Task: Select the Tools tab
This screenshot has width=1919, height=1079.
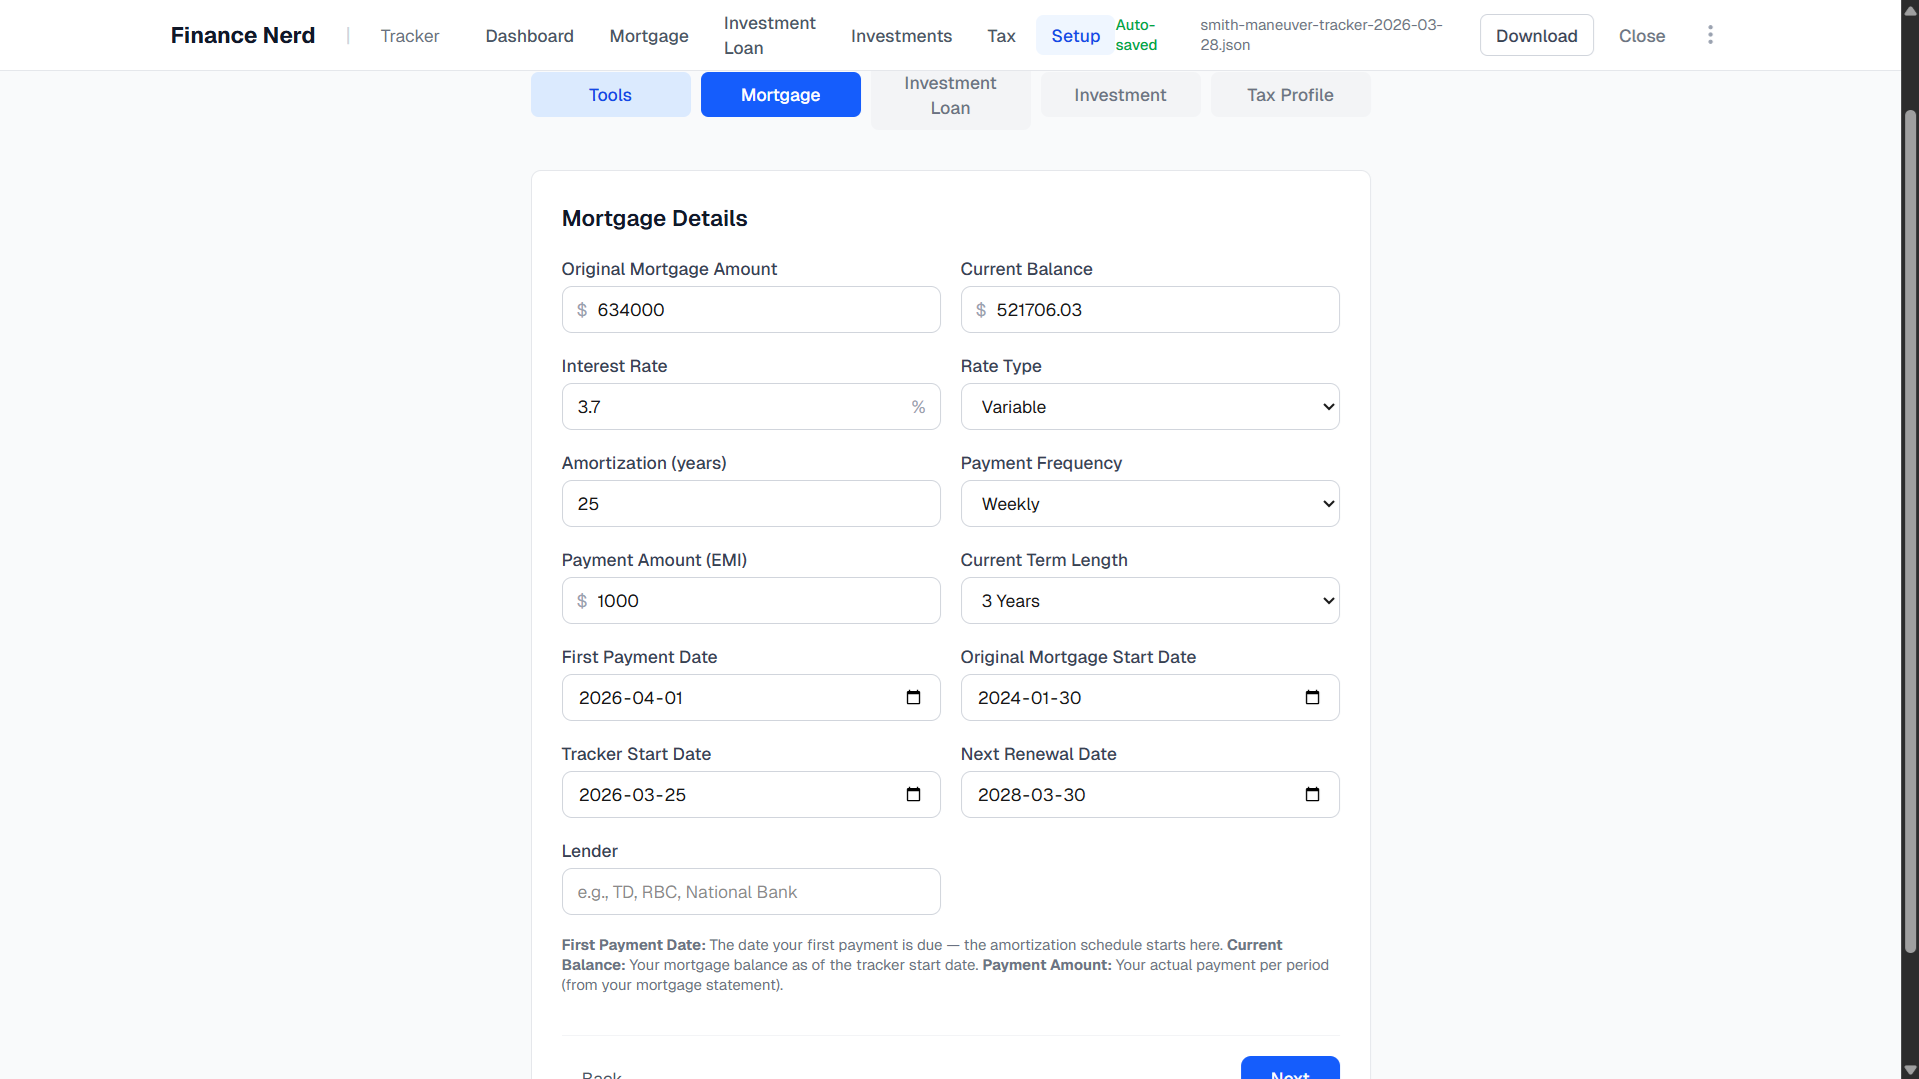Action: pyautogui.click(x=610, y=94)
